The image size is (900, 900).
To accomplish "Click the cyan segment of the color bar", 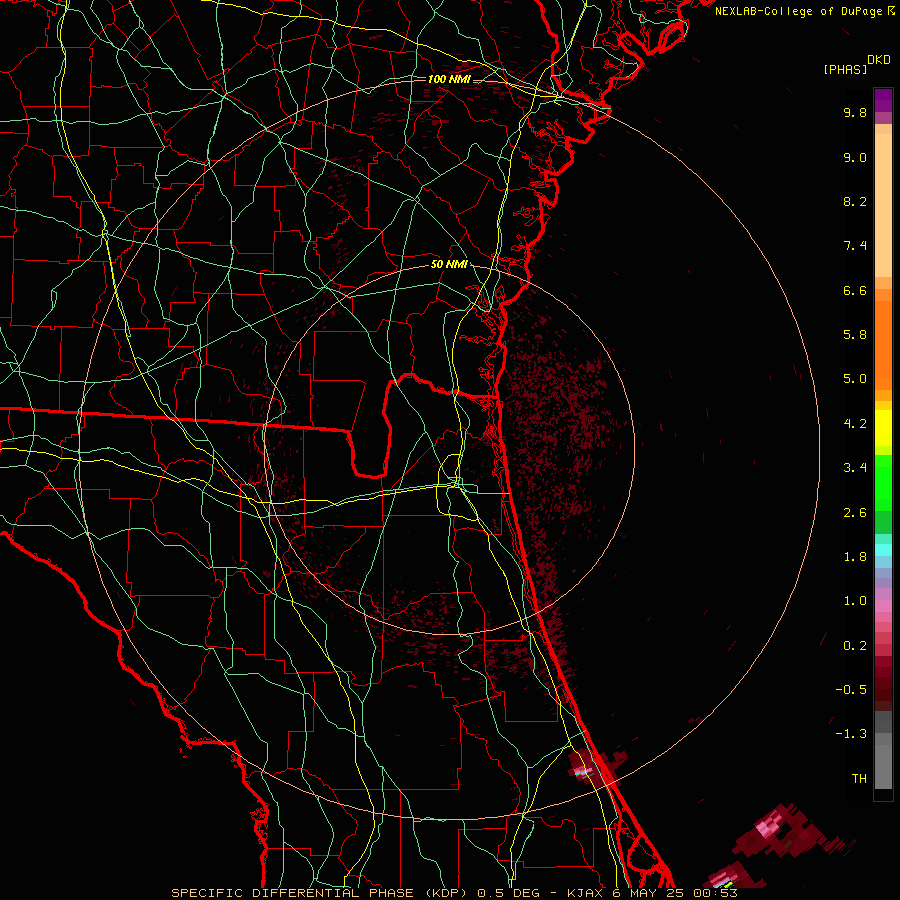I will (x=883, y=550).
